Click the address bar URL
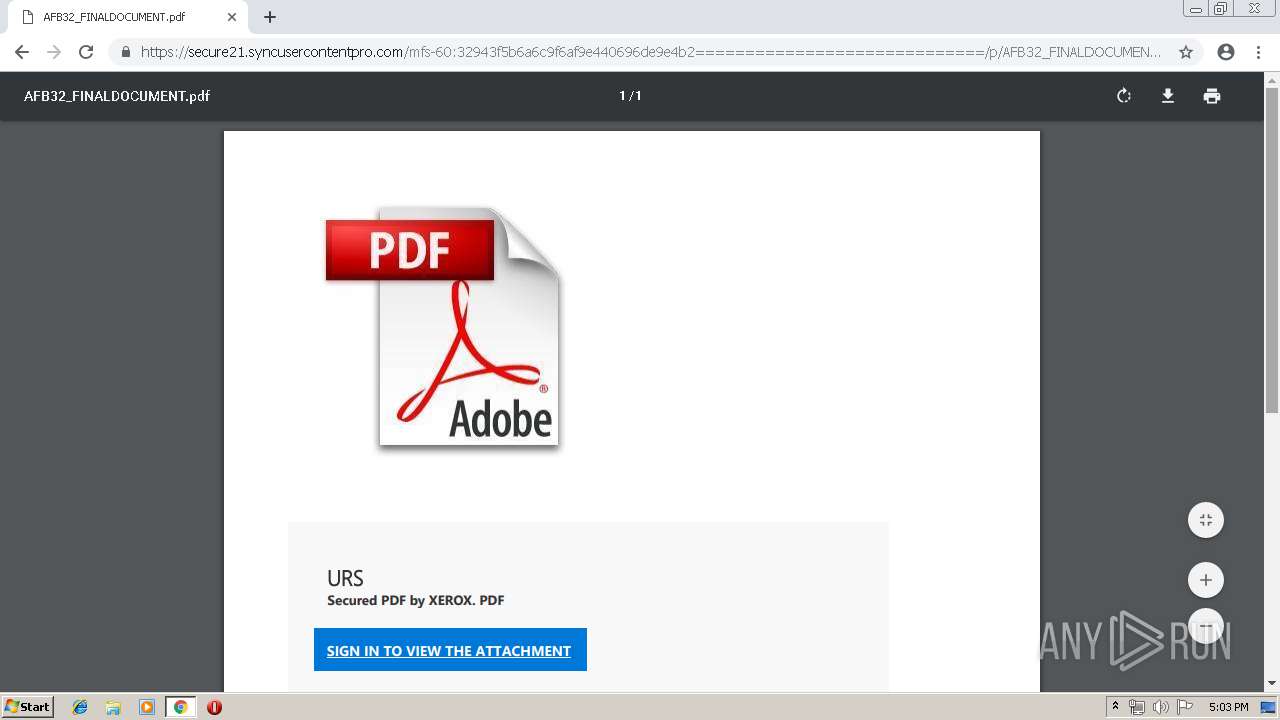The image size is (1280, 720). pos(650,52)
